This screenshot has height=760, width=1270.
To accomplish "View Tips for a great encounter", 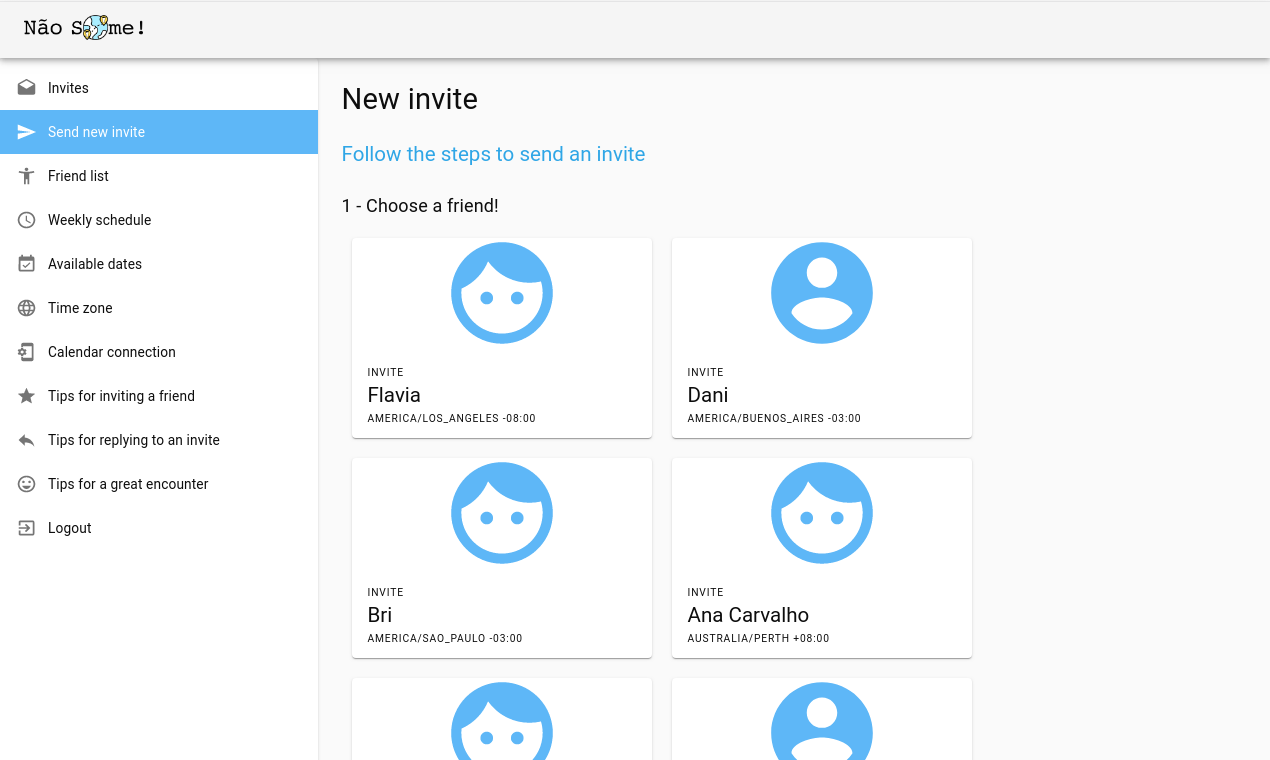I will [x=159, y=484].
